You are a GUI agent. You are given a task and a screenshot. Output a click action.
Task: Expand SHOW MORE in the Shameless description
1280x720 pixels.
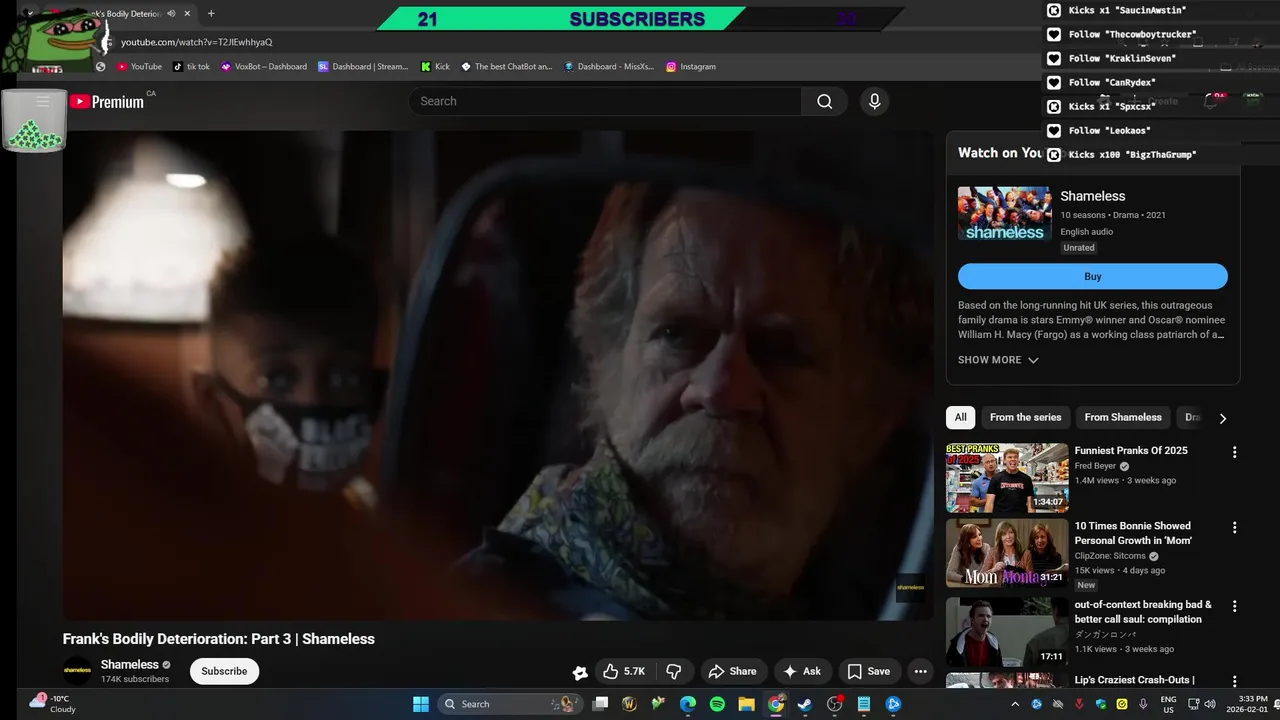998,360
